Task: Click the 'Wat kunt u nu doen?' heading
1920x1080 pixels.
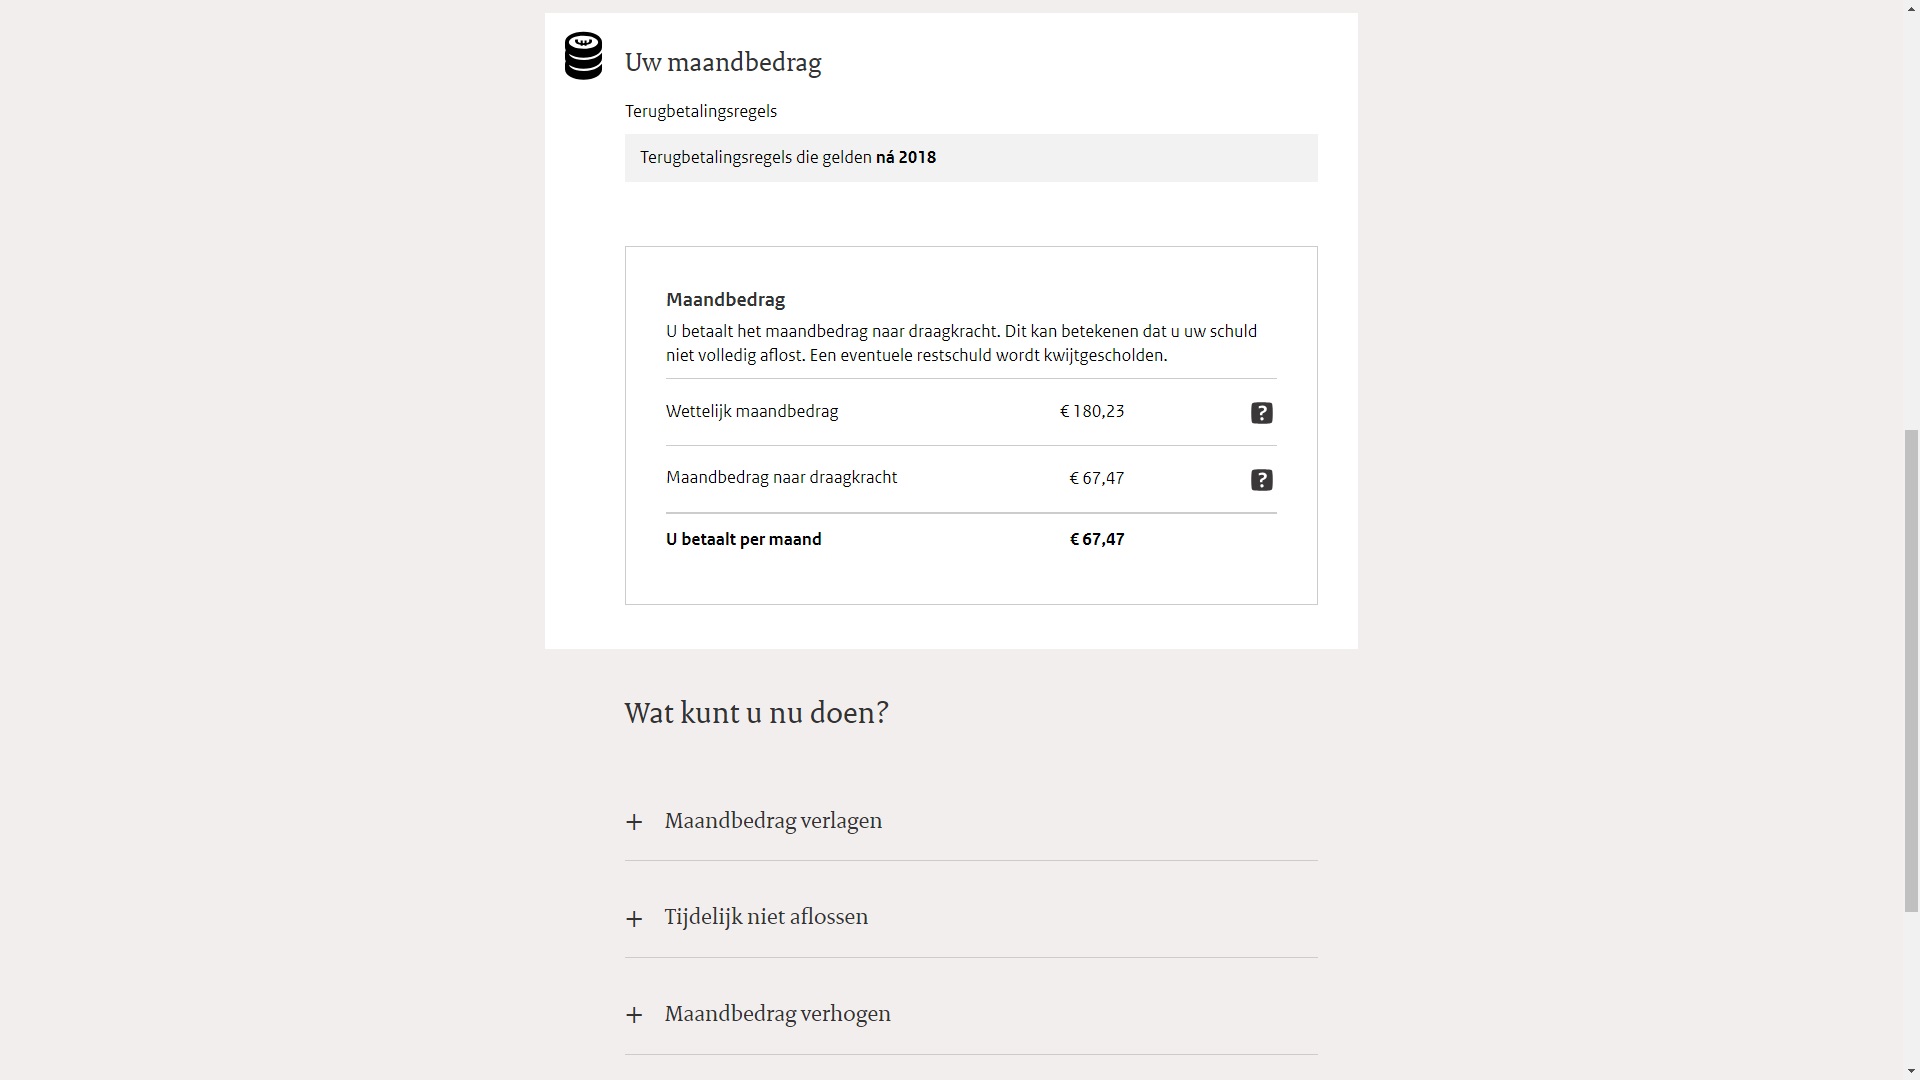Action: coord(756,713)
